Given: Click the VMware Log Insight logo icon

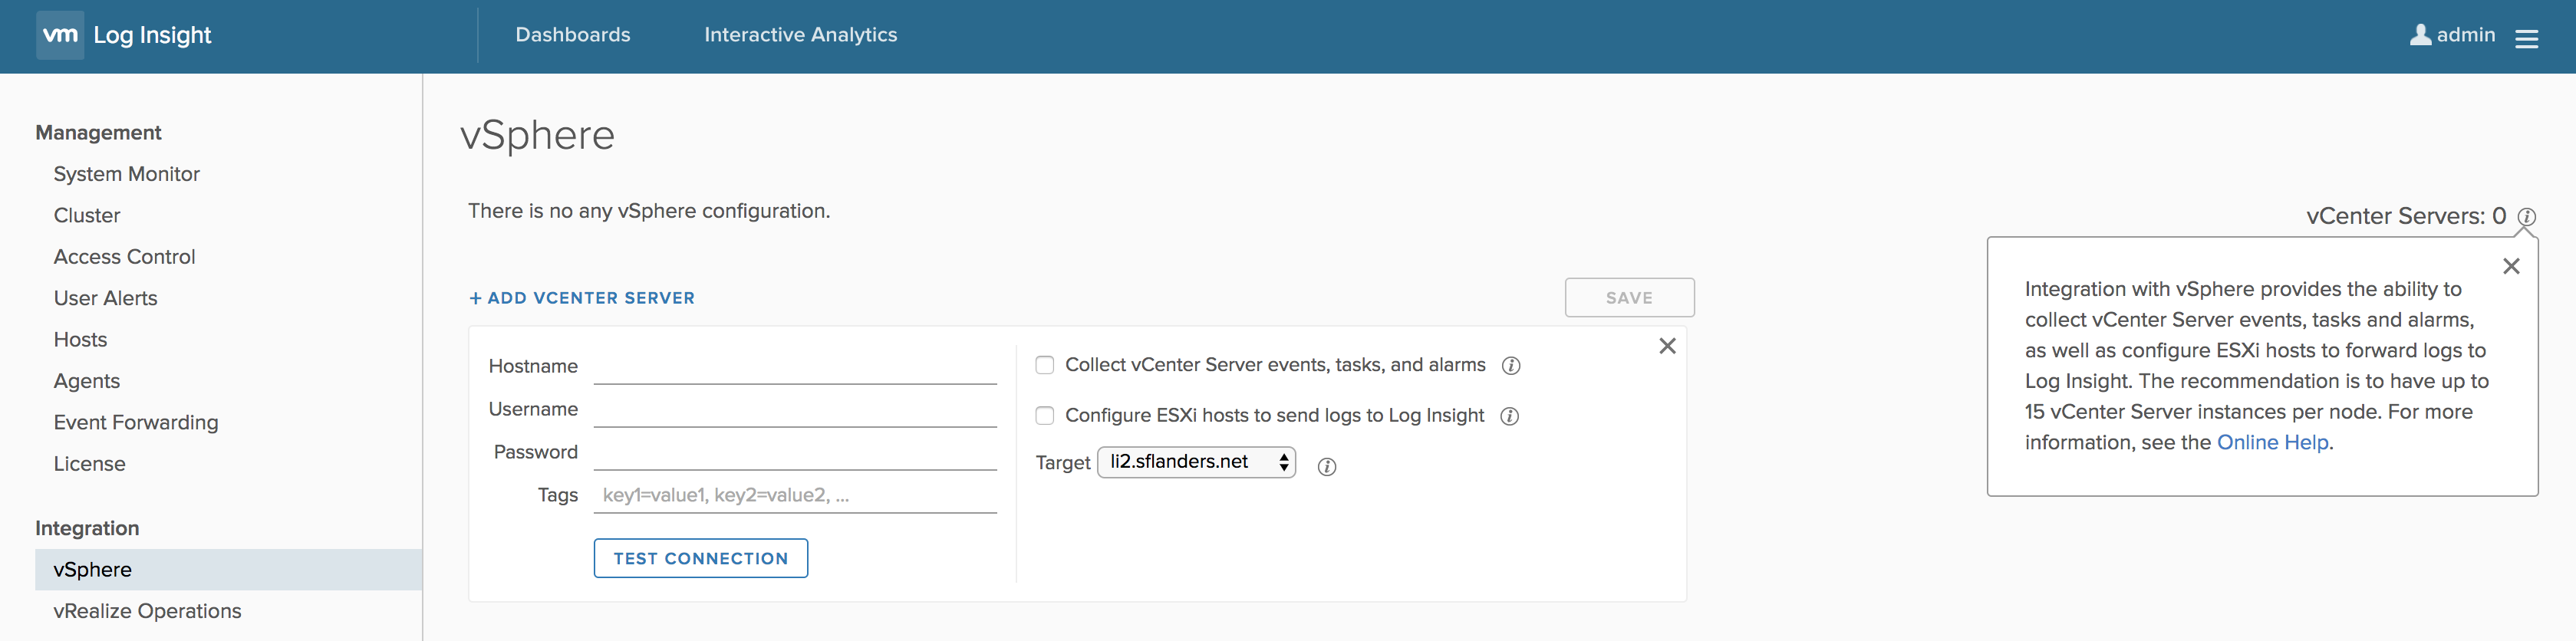Looking at the screenshot, I should (60, 36).
